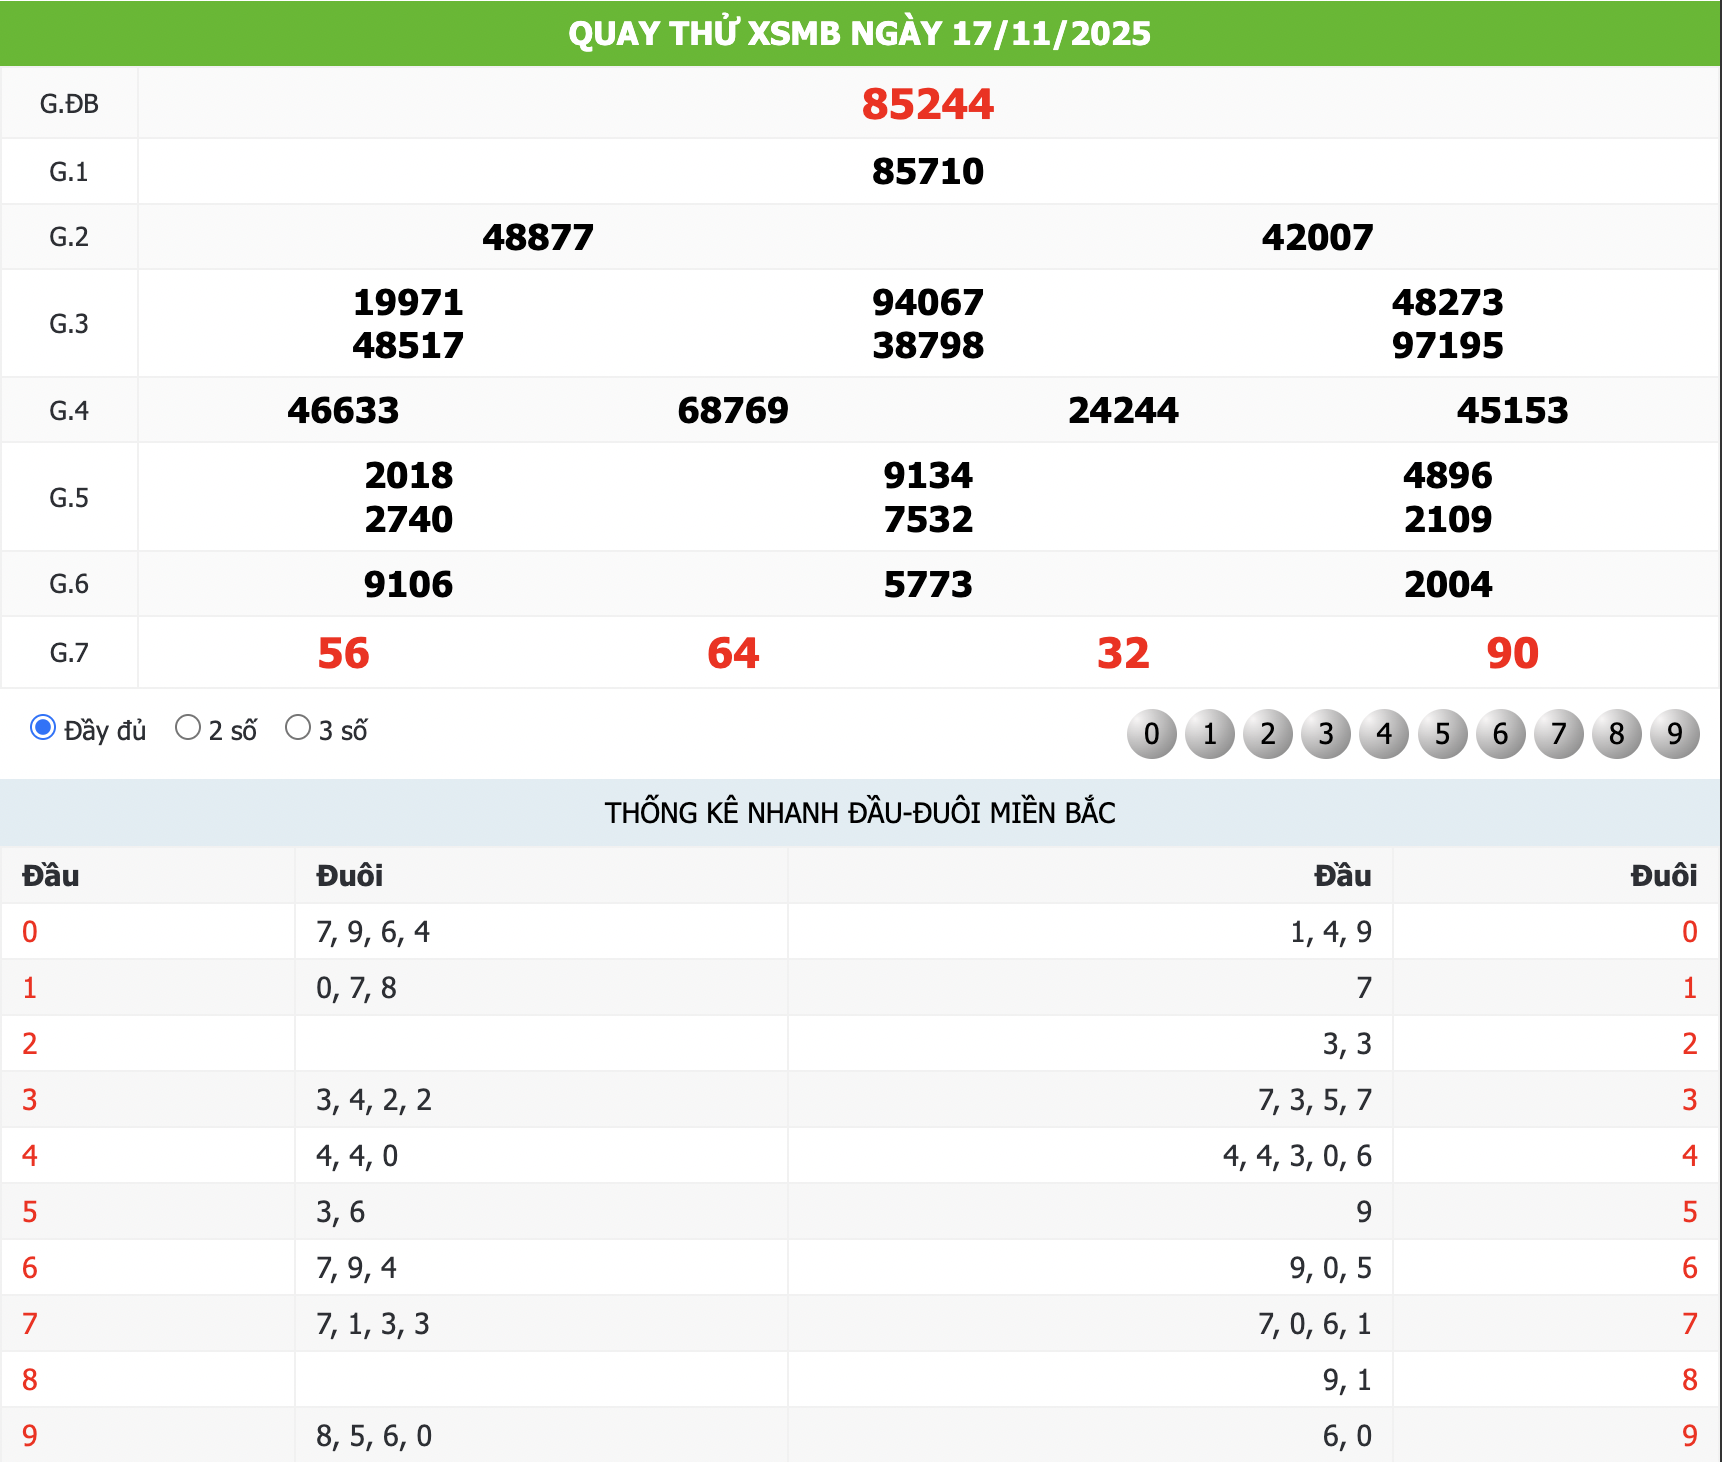Select the number 6 filter ball
The height and width of the screenshot is (1462, 1722).
tap(1500, 734)
